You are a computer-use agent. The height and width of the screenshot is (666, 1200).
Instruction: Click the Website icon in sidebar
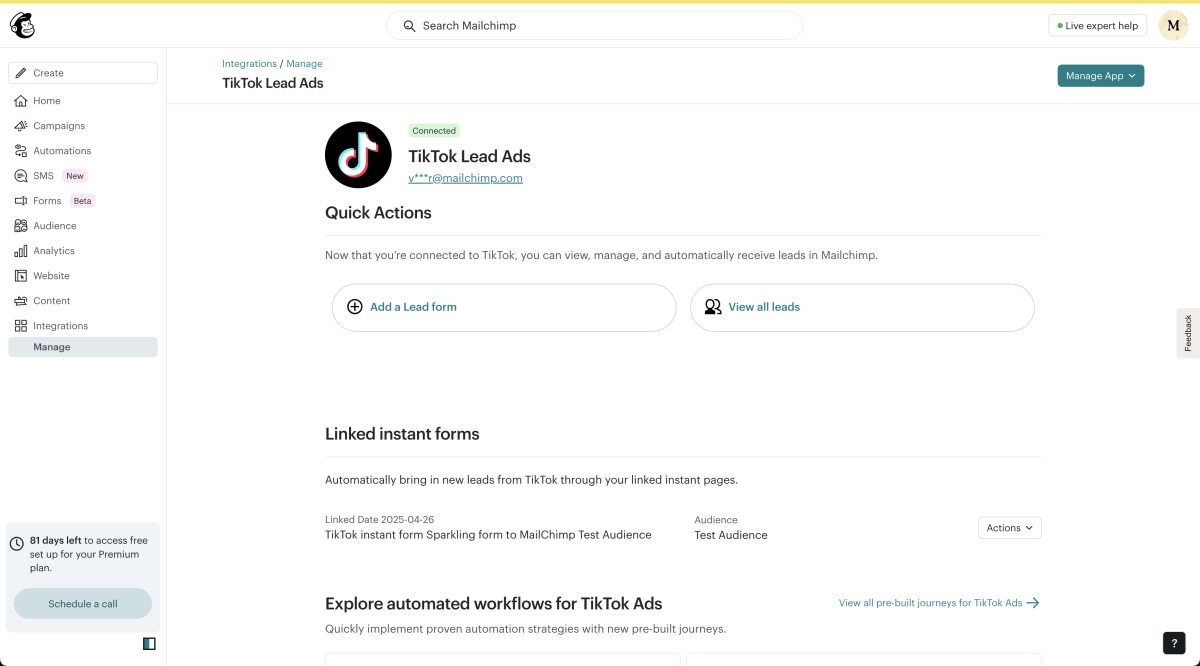(21, 276)
